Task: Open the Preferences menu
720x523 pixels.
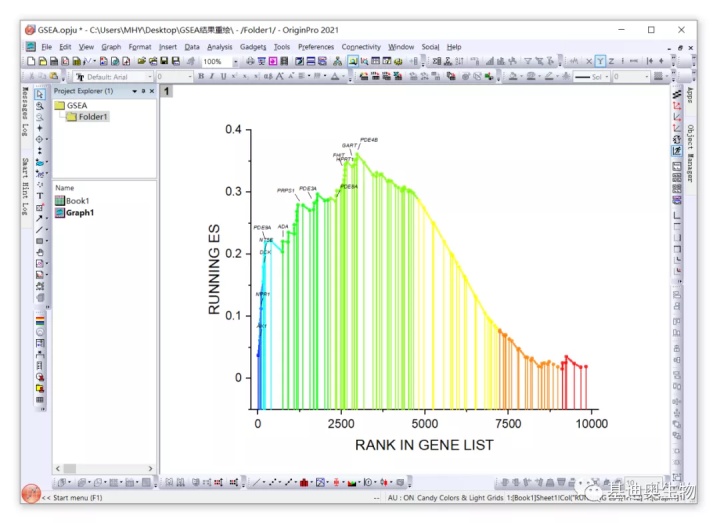Action: [316, 47]
